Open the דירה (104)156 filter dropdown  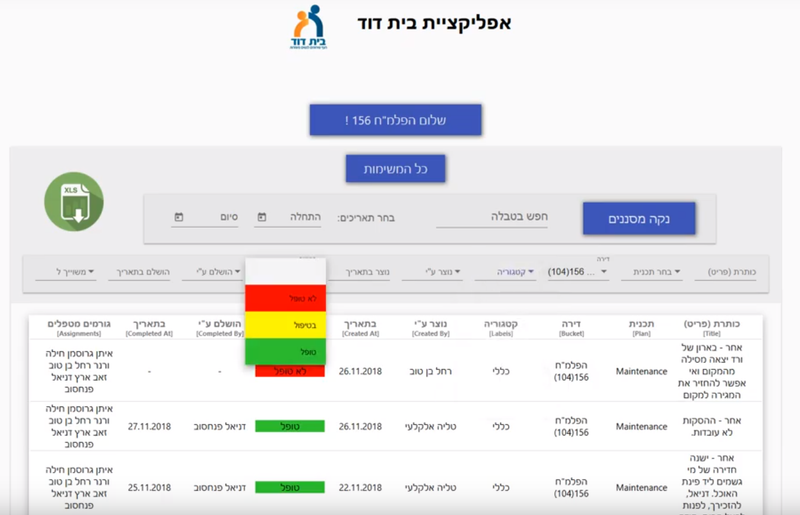coord(578,272)
